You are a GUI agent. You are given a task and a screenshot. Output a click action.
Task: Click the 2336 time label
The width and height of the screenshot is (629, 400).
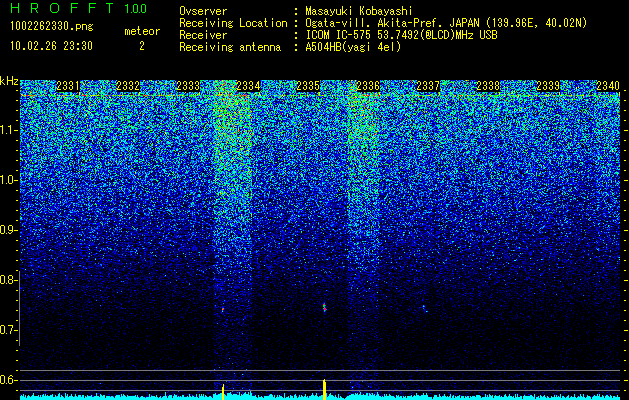(368, 86)
